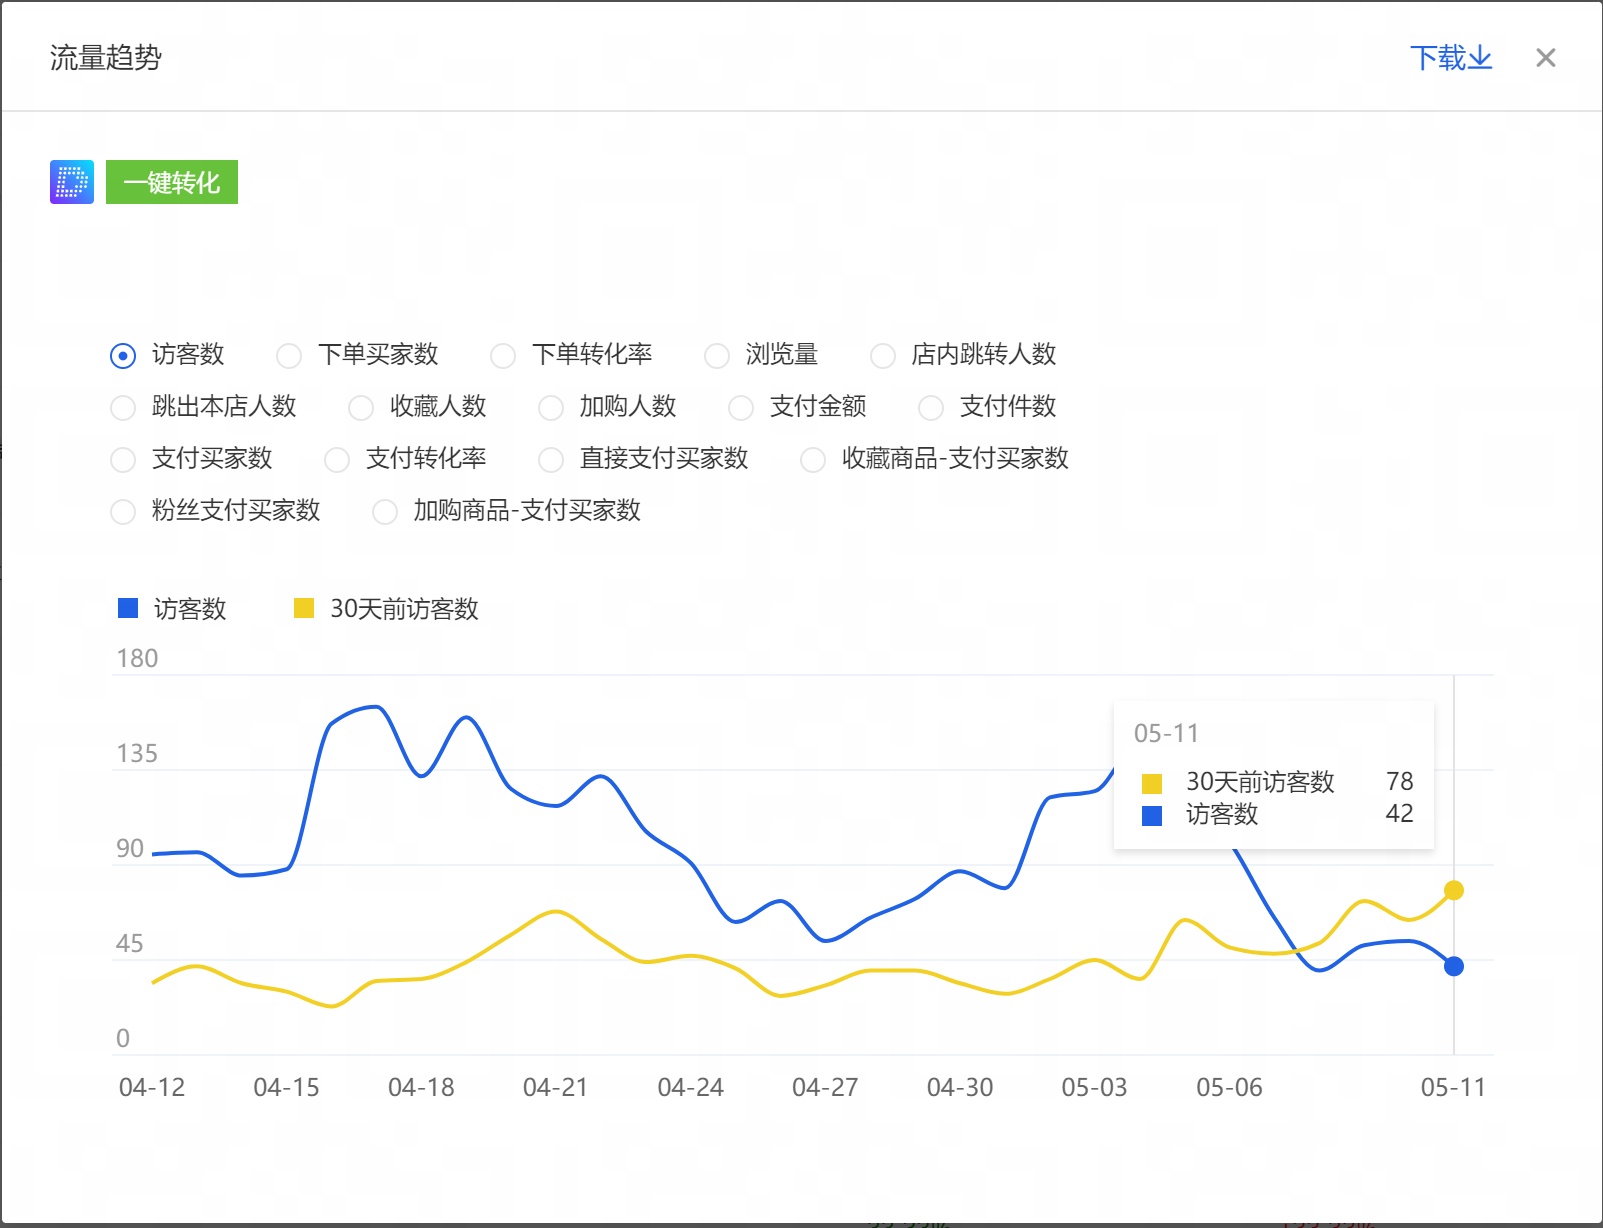Toggle the yellow 30天前访客数 legend series

click(x=386, y=608)
